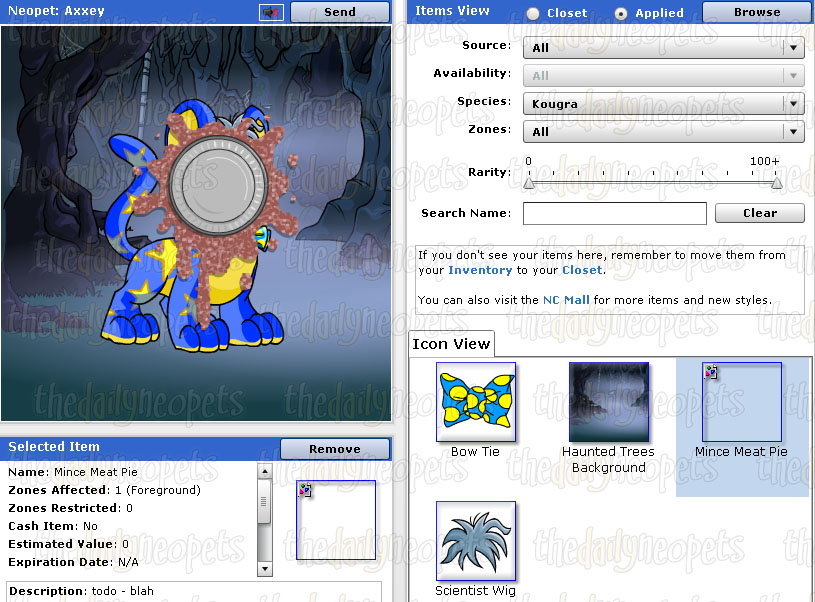Image resolution: width=815 pixels, height=602 pixels.
Task: Follow the Inventory link
Action: coord(480,270)
